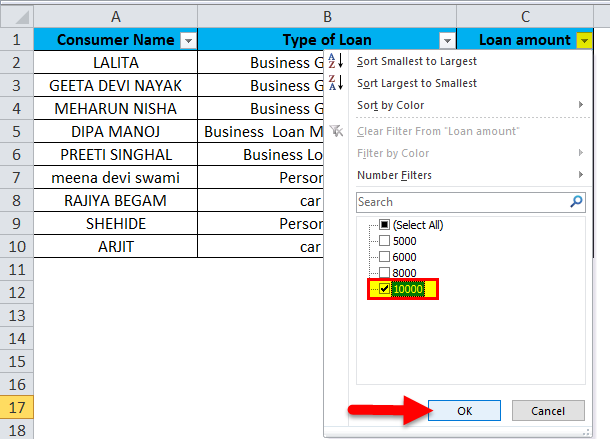
Task: Toggle the (Select All) checkbox
Action: click(384, 225)
